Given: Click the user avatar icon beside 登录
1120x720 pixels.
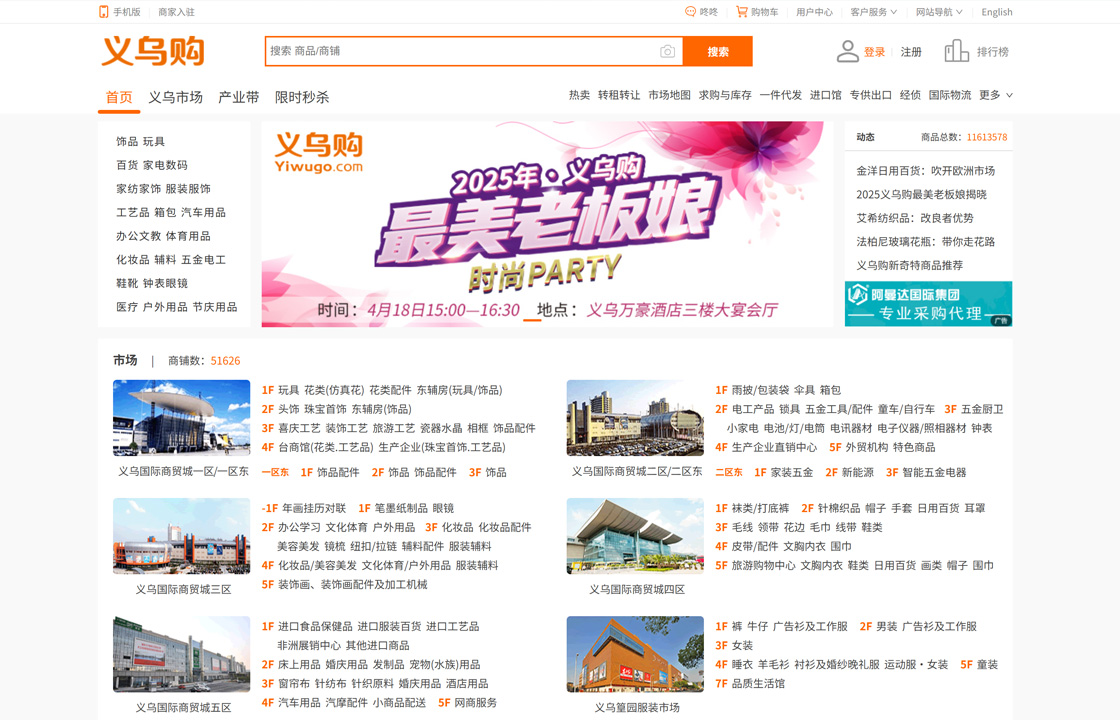Looking at the screenshot, I should click(847, 51).
